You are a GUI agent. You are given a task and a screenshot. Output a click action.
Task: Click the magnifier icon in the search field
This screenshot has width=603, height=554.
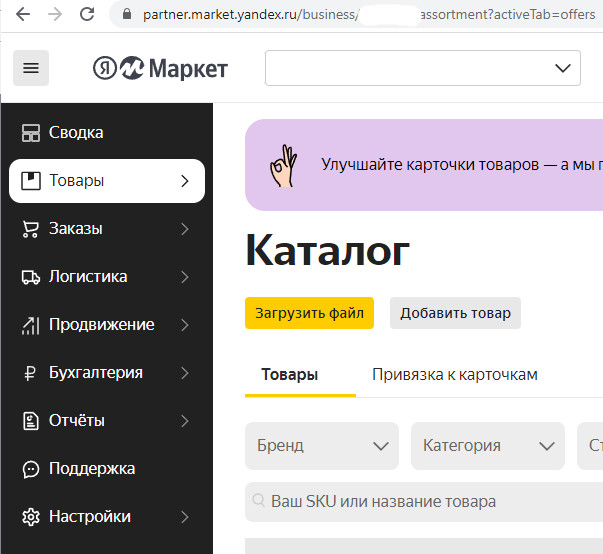(258, 501)
